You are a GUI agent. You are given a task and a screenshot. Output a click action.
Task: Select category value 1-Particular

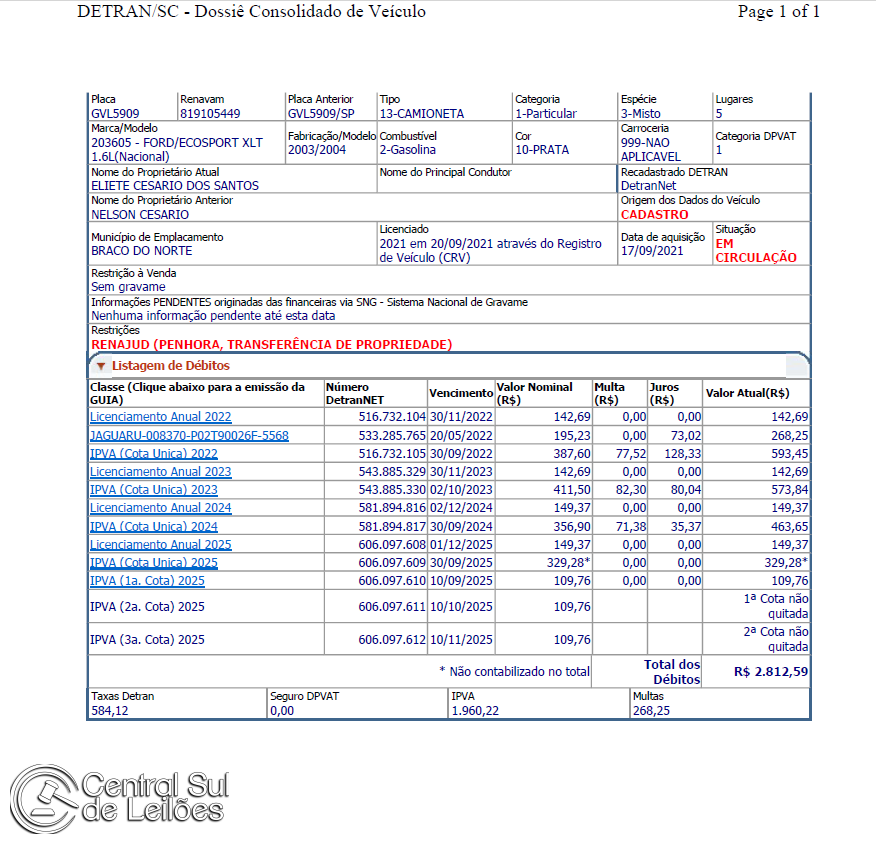[546, 113]
